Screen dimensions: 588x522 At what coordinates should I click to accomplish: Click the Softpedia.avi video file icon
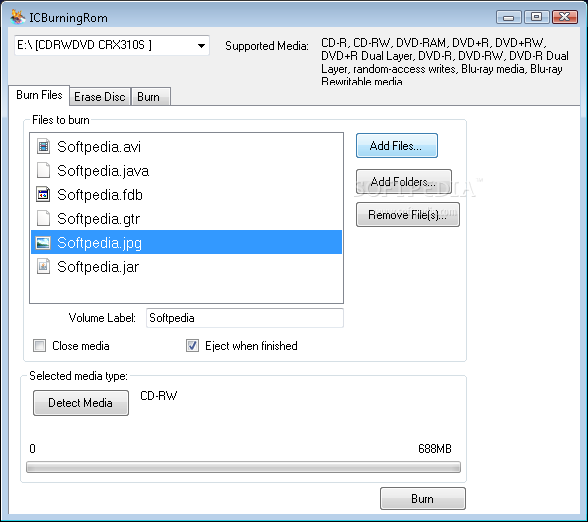pos(43,146)
